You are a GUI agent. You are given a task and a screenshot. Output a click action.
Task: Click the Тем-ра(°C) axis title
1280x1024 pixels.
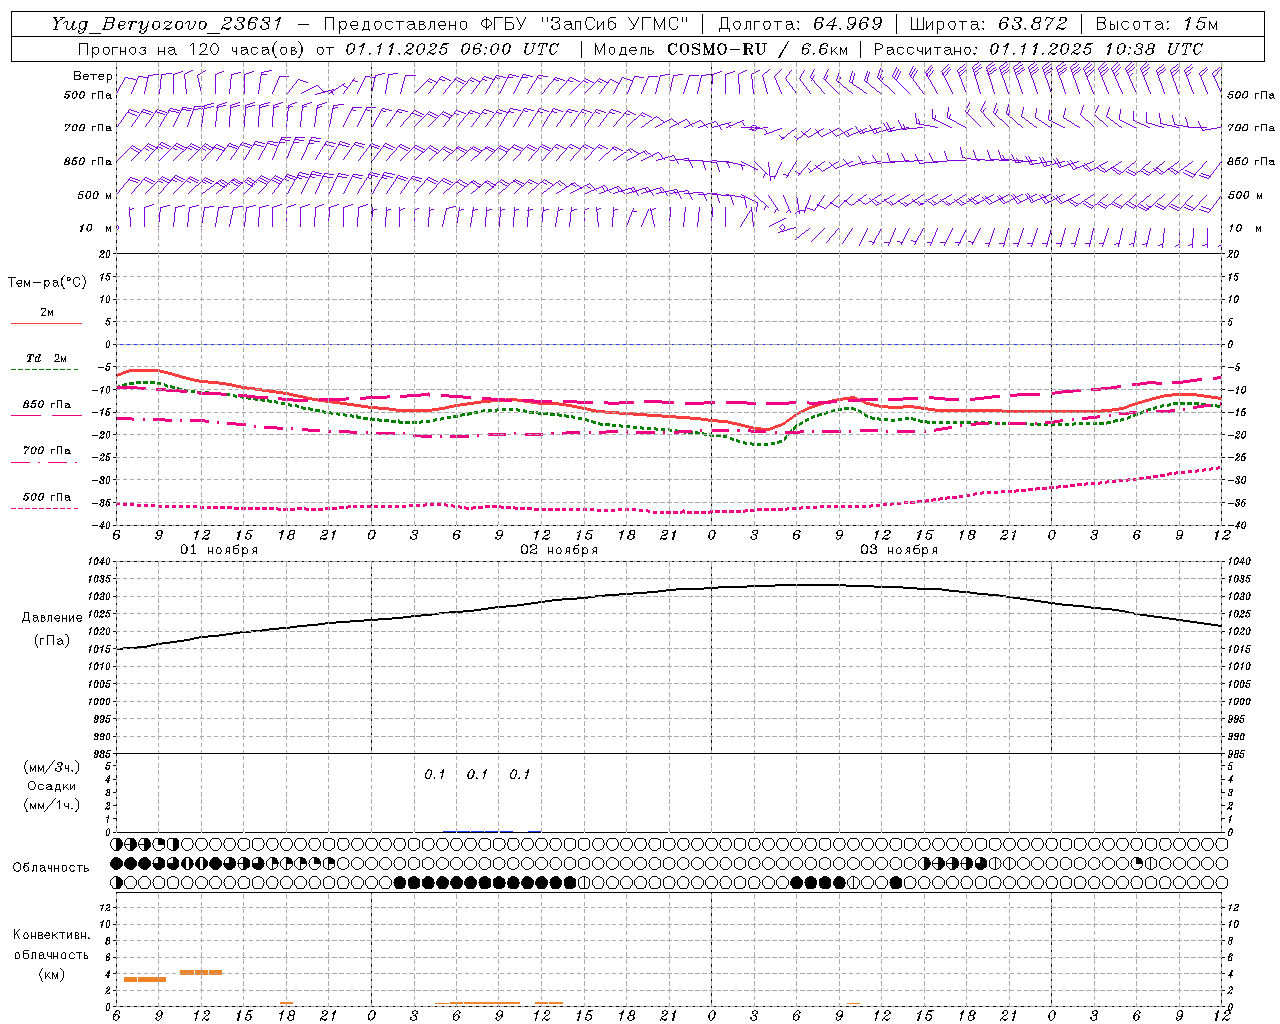pyautogui.click(x=47, y=283)
